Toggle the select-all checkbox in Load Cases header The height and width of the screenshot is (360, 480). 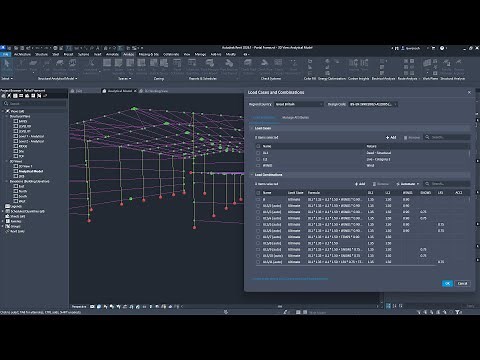point(258,146)
